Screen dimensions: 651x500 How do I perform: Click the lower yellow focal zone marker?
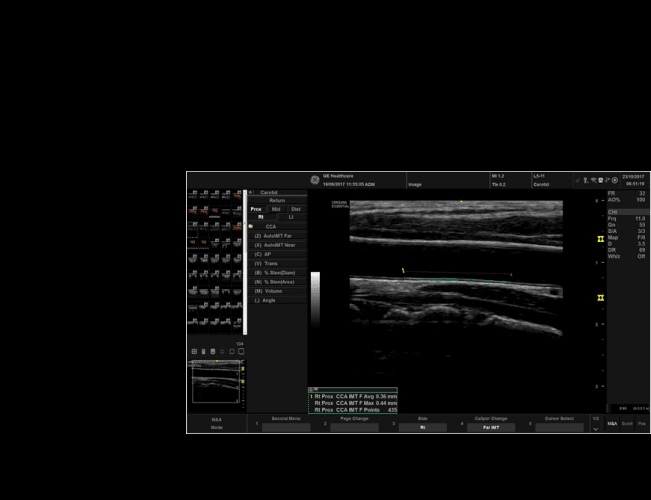600,298
